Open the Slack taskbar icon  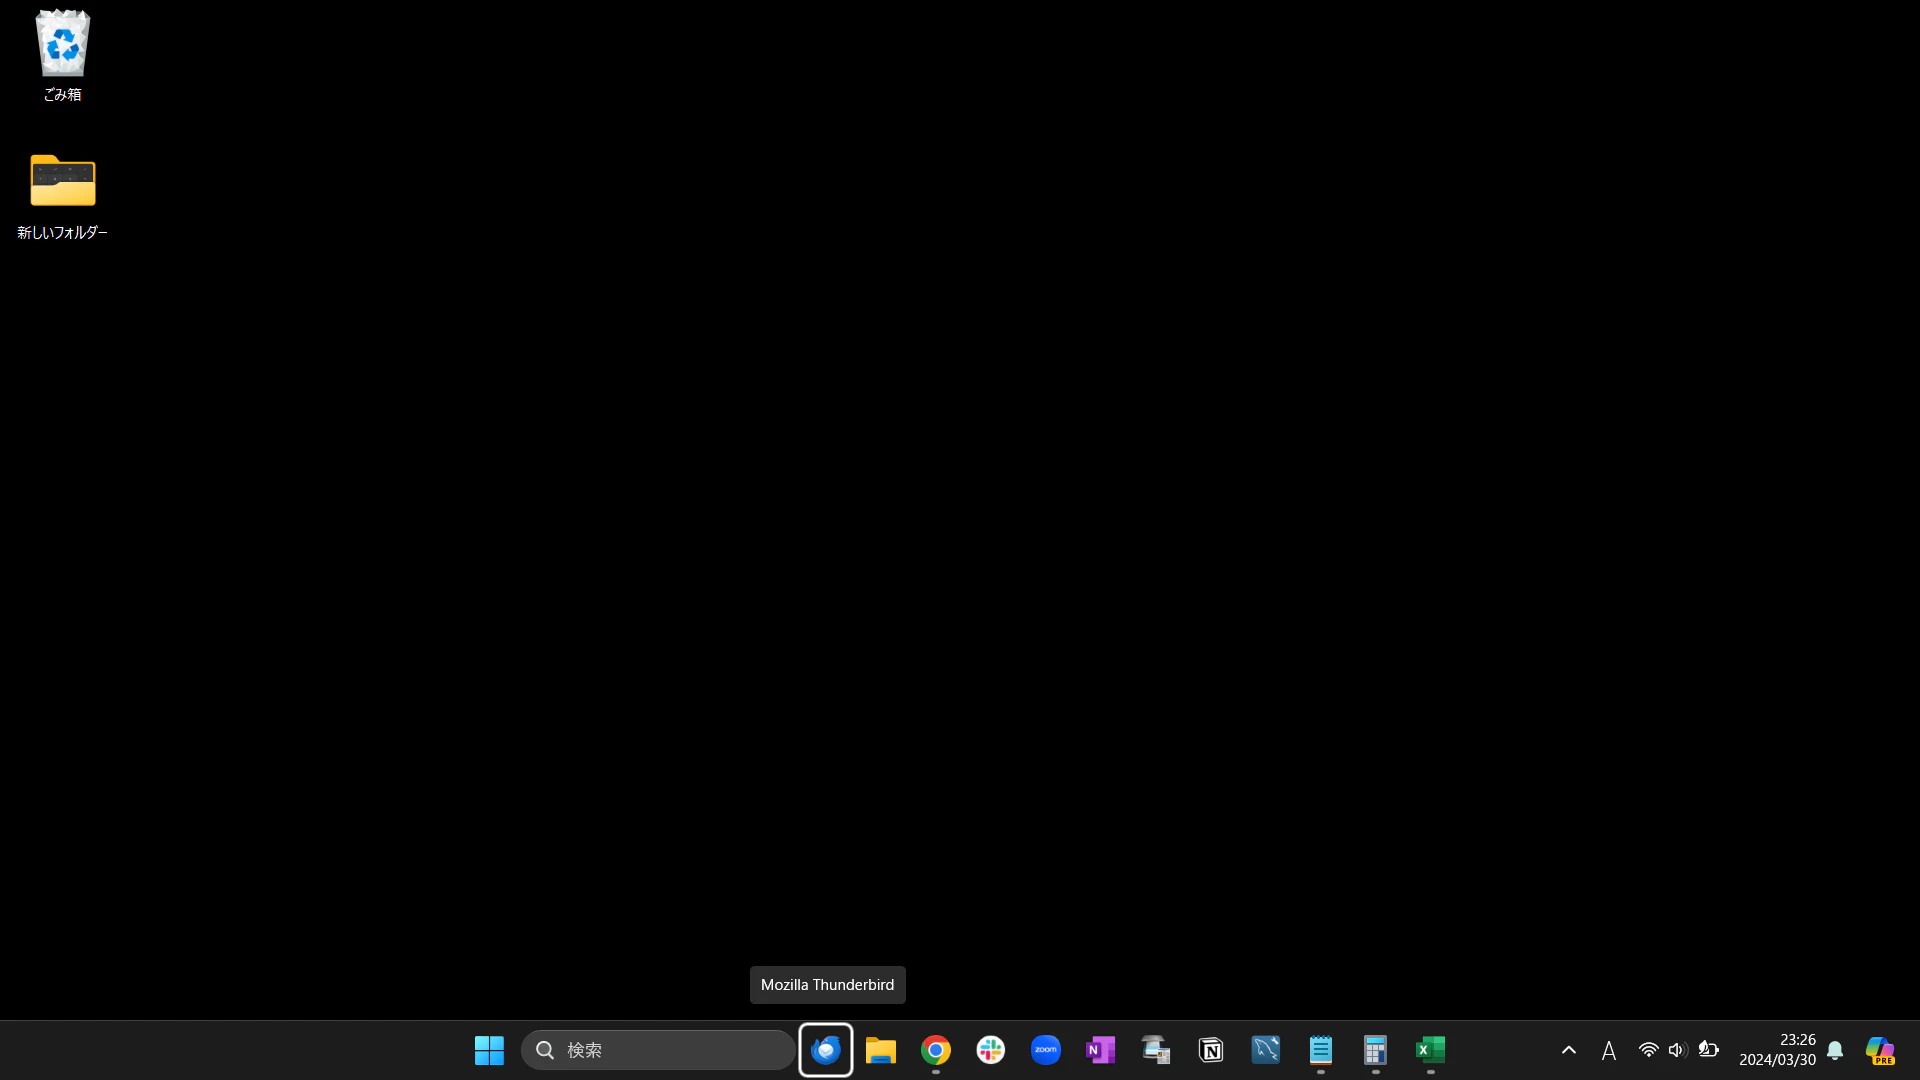pyautogui.click(x=991, y=1050)
